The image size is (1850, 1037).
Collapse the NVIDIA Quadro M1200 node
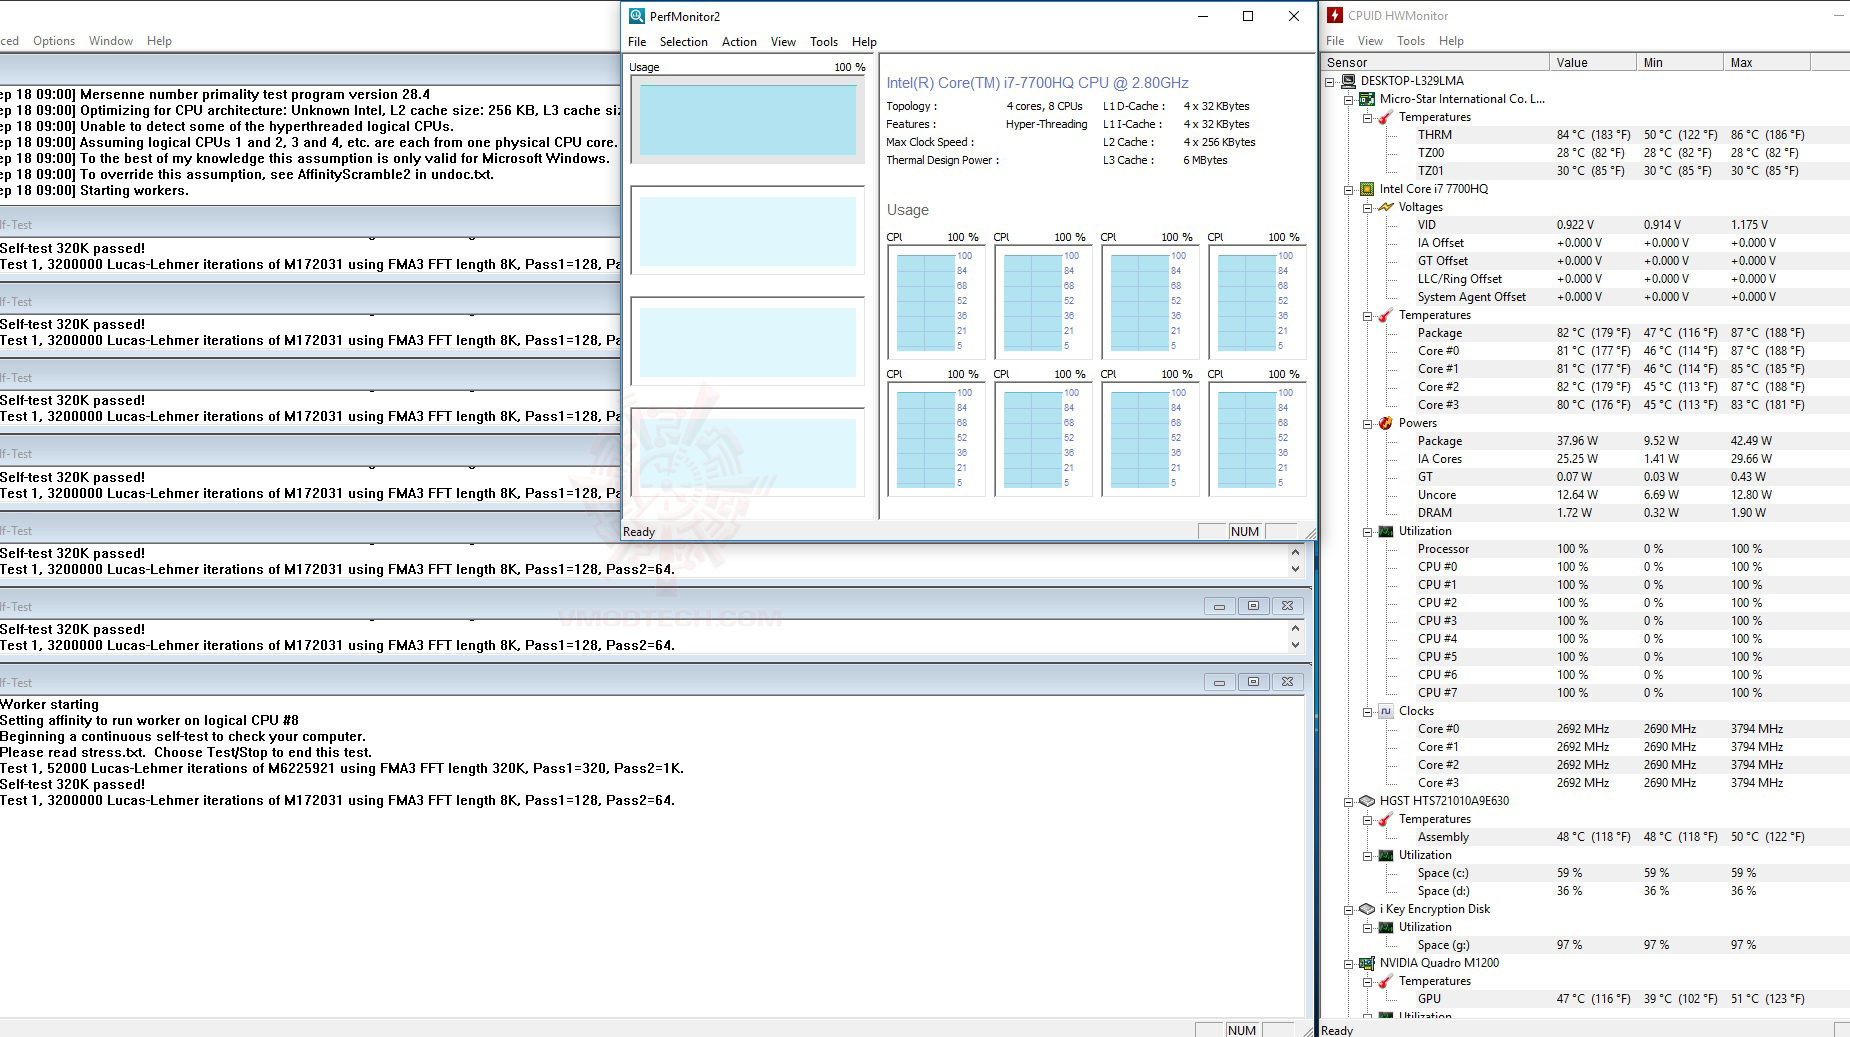tap(1348, 964)
